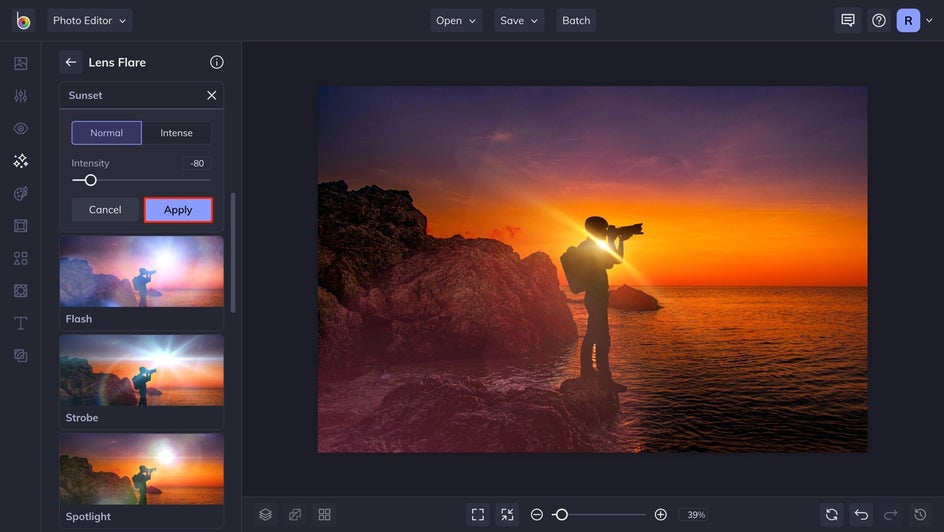This screenshot has width=944, height=532.
Task: Expand the Open dropdown menu
Action: [x=456, y=20]
